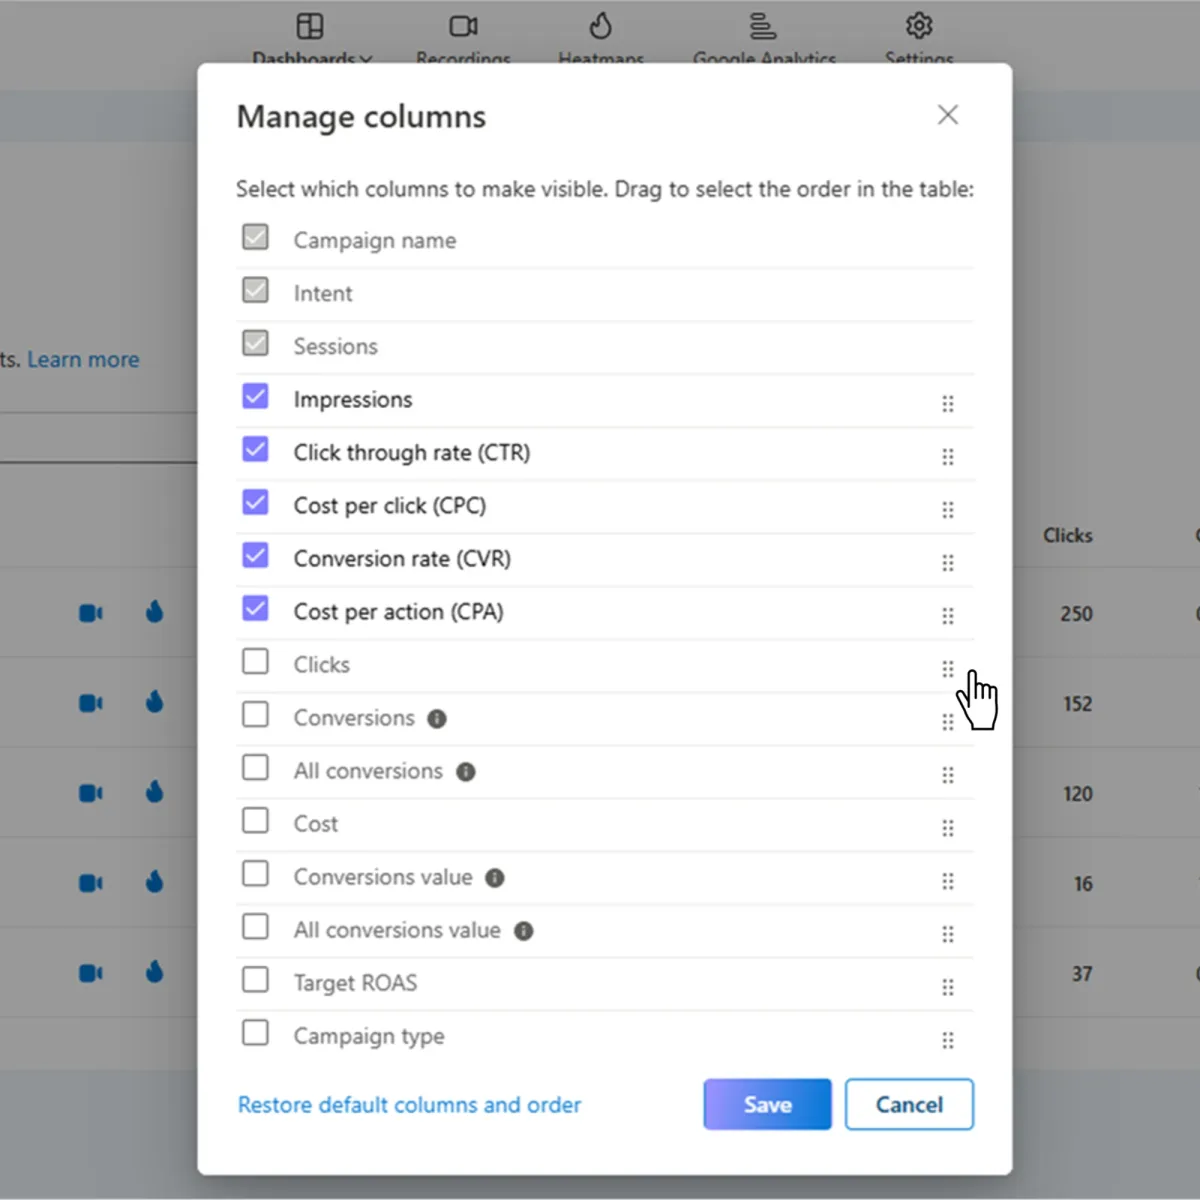Click the info icon next to Conversions
This screenshot has width=1200, height=1200.
tap(437, 718)
